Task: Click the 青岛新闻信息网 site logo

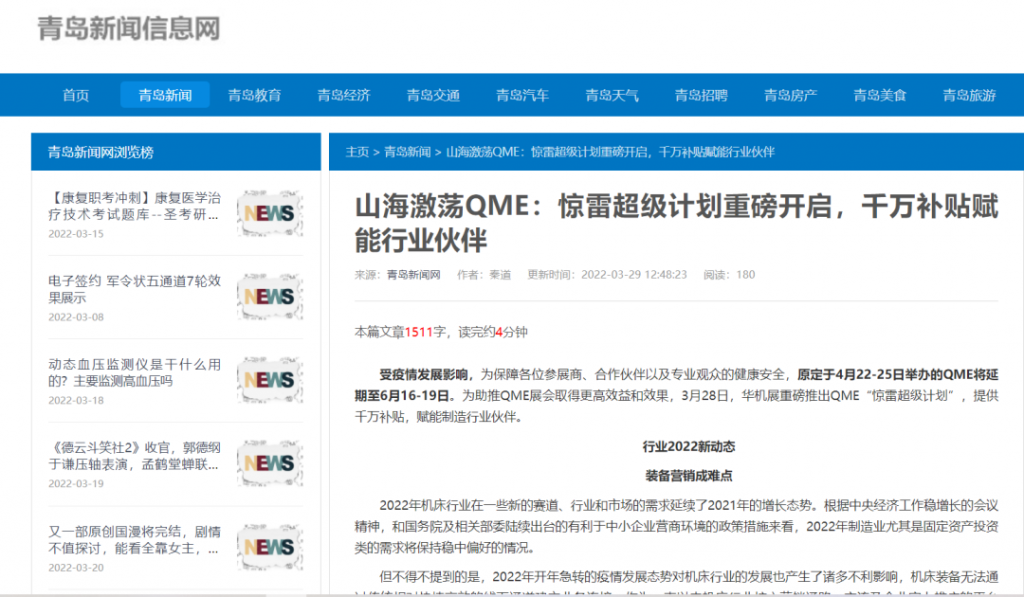Action: (x=129, y=29)
